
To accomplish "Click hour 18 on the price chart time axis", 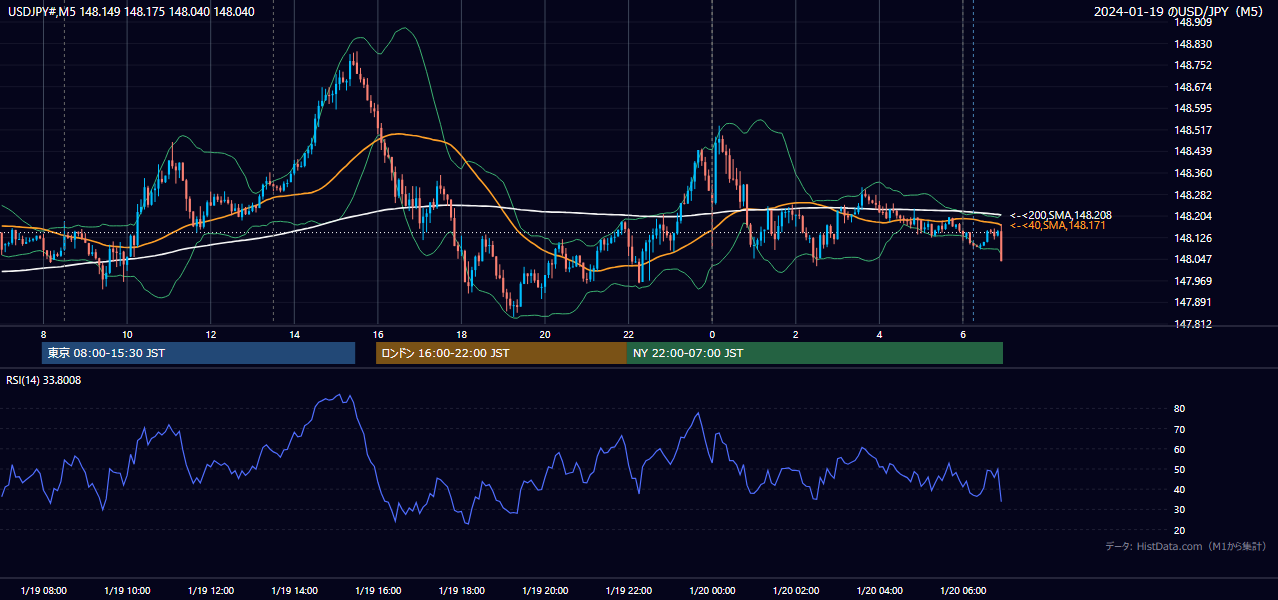I will 461,334.
